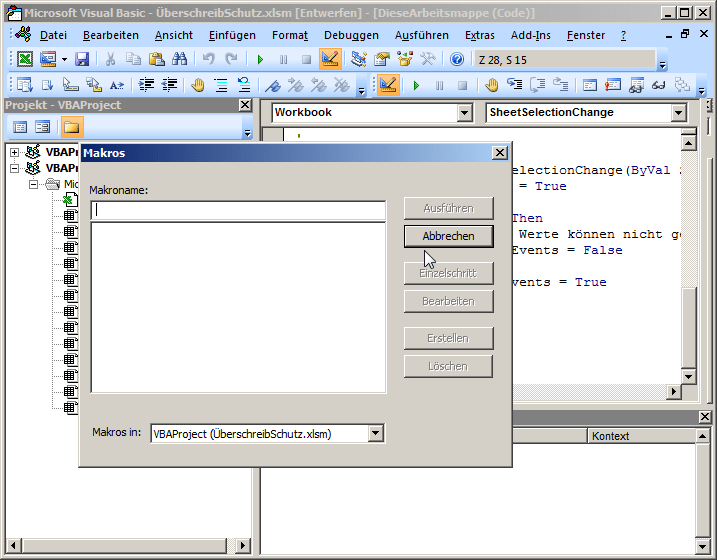717x560 pixels.
Task: Open the Toolbox hammer-and-wrench icon
Action: pyautogui.click(x=428, y=59)
